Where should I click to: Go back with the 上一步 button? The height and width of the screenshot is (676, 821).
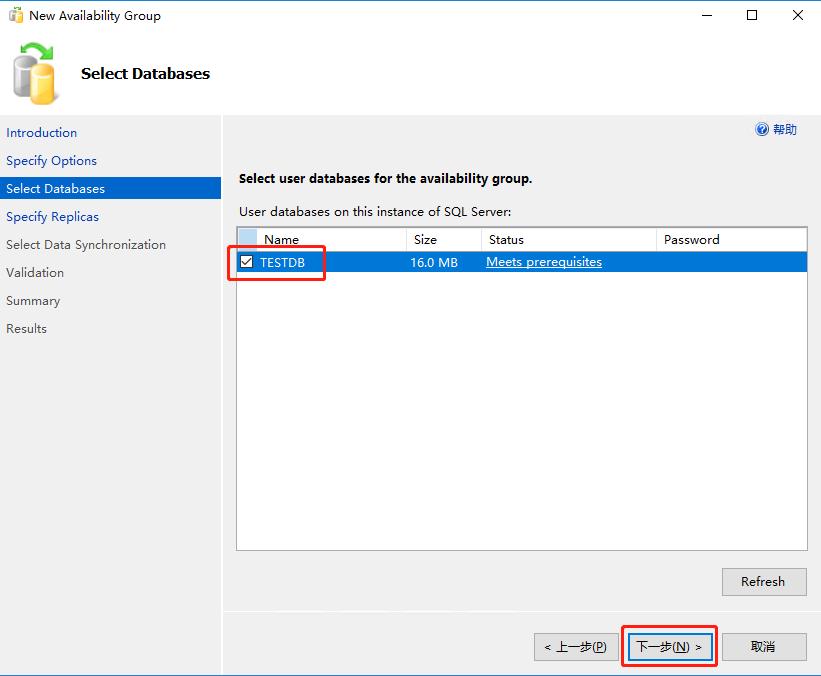pyautogui.click(x=575, y=647)
